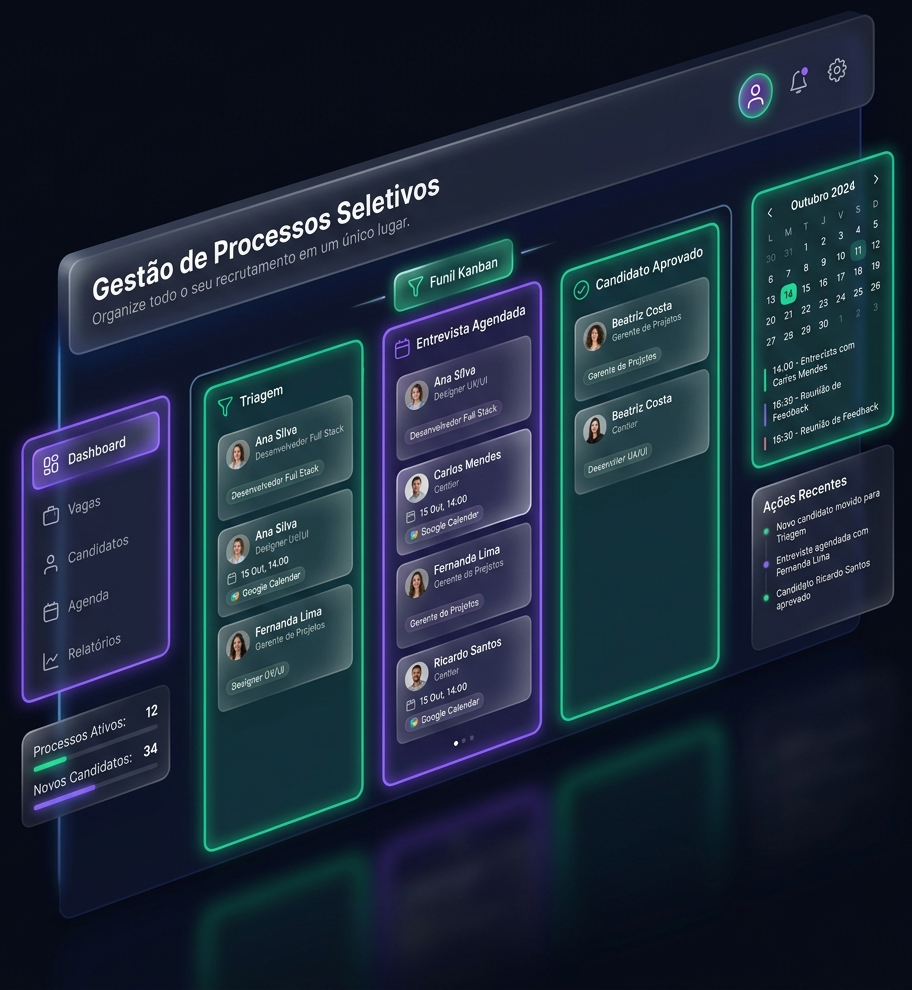Click Fernanda Lima avatar in Triagem column
Image resolution: width=912 pixels, height=990 pixels.
[x=237, y=646]
